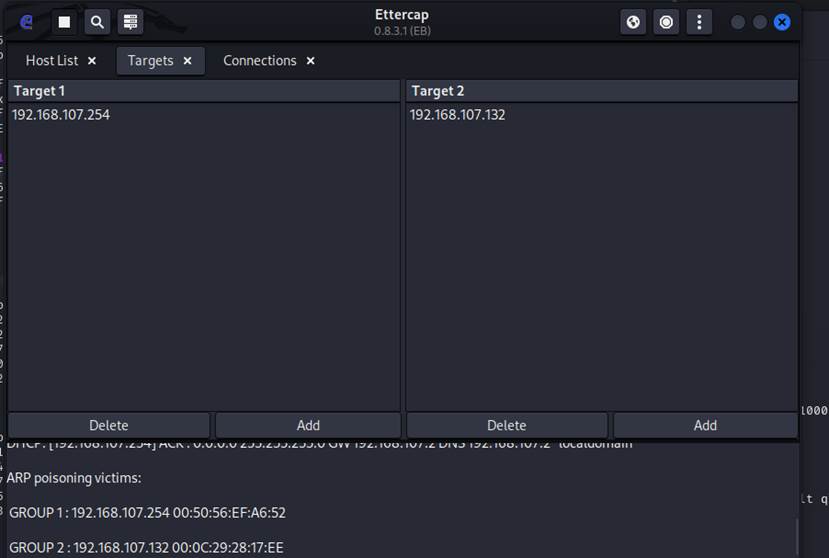Click the Target 1 column header
Viewport: 829px width, 558px height.
204,91
